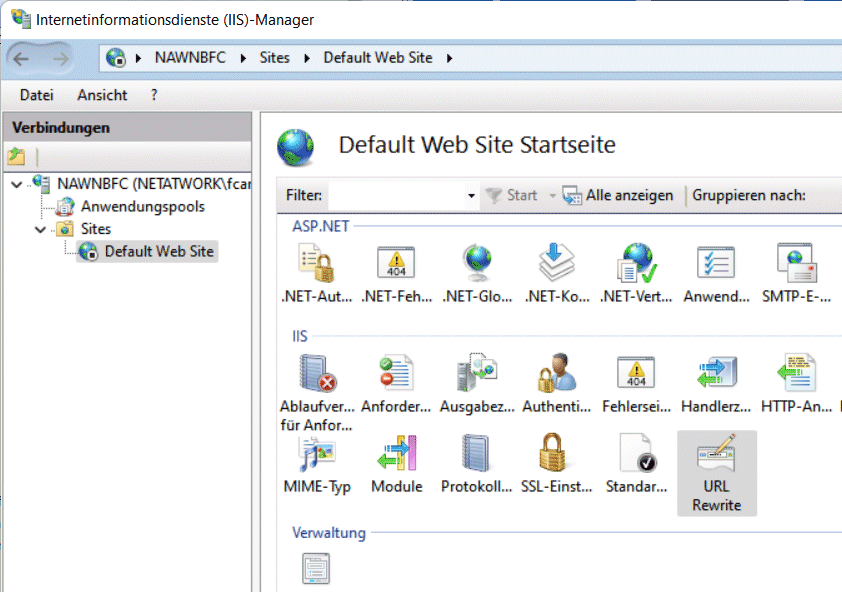Viewport: 842px width, 592px height.
Task: Open the Standarddokument icon
Action: (x=637, y=452)
